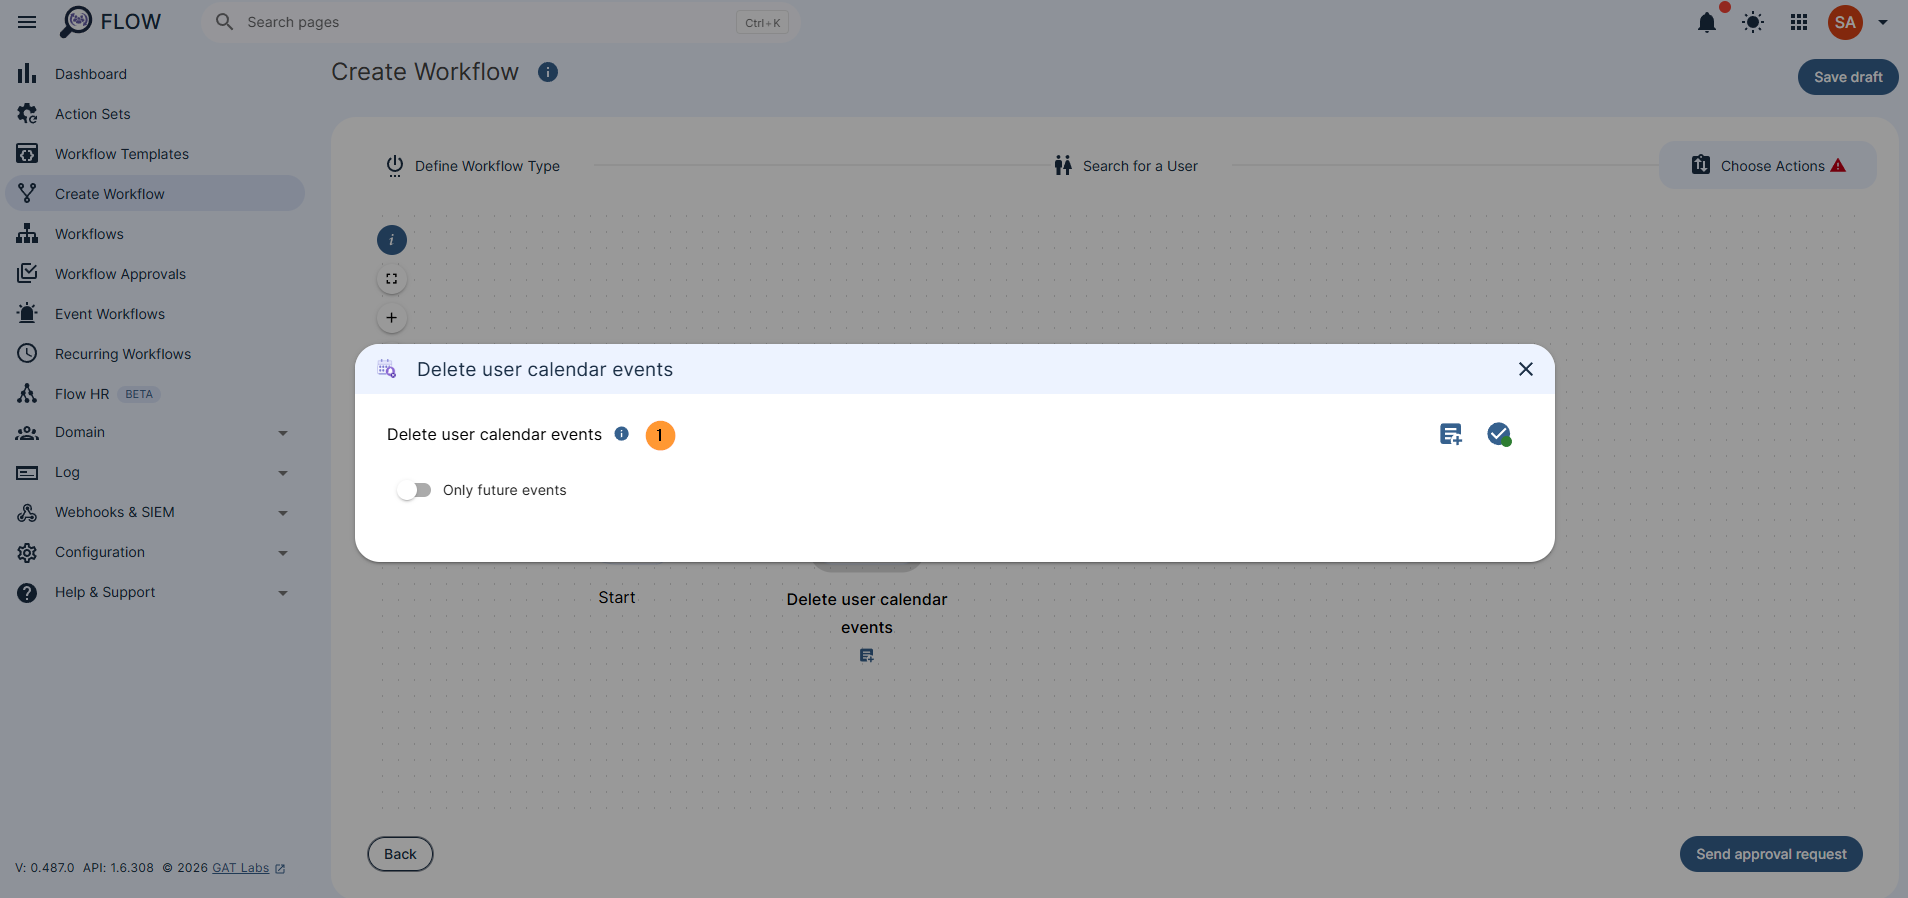1908x898 pixels.
Task: Click the Start node label
Action: pos(617,598)
